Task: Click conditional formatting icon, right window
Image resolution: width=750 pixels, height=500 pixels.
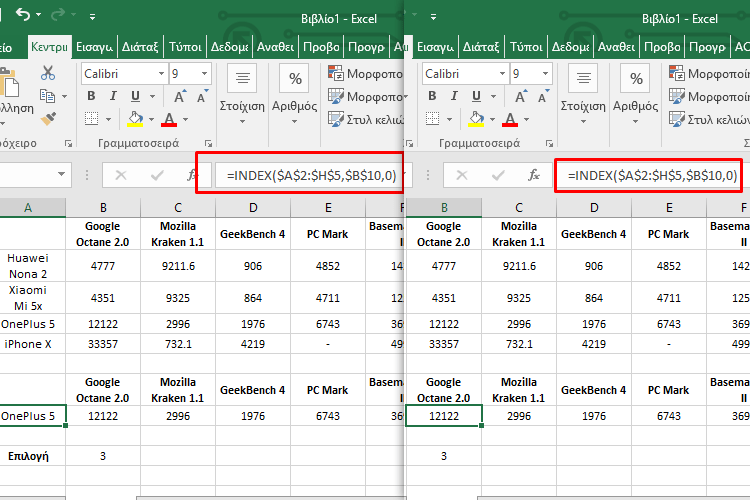Action: [x=677, y=73]
